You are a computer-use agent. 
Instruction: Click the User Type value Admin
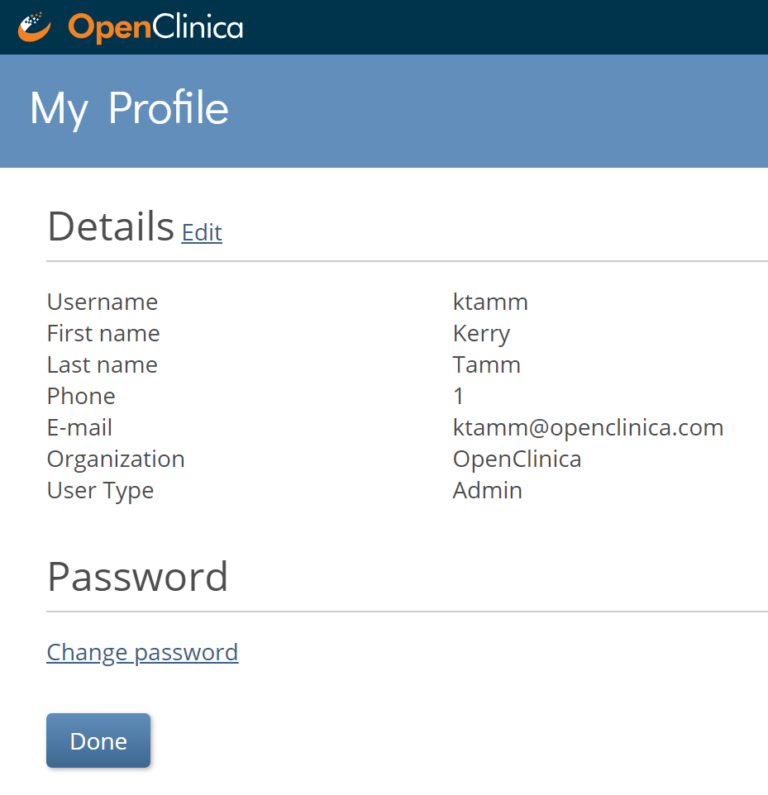[487, 491]
